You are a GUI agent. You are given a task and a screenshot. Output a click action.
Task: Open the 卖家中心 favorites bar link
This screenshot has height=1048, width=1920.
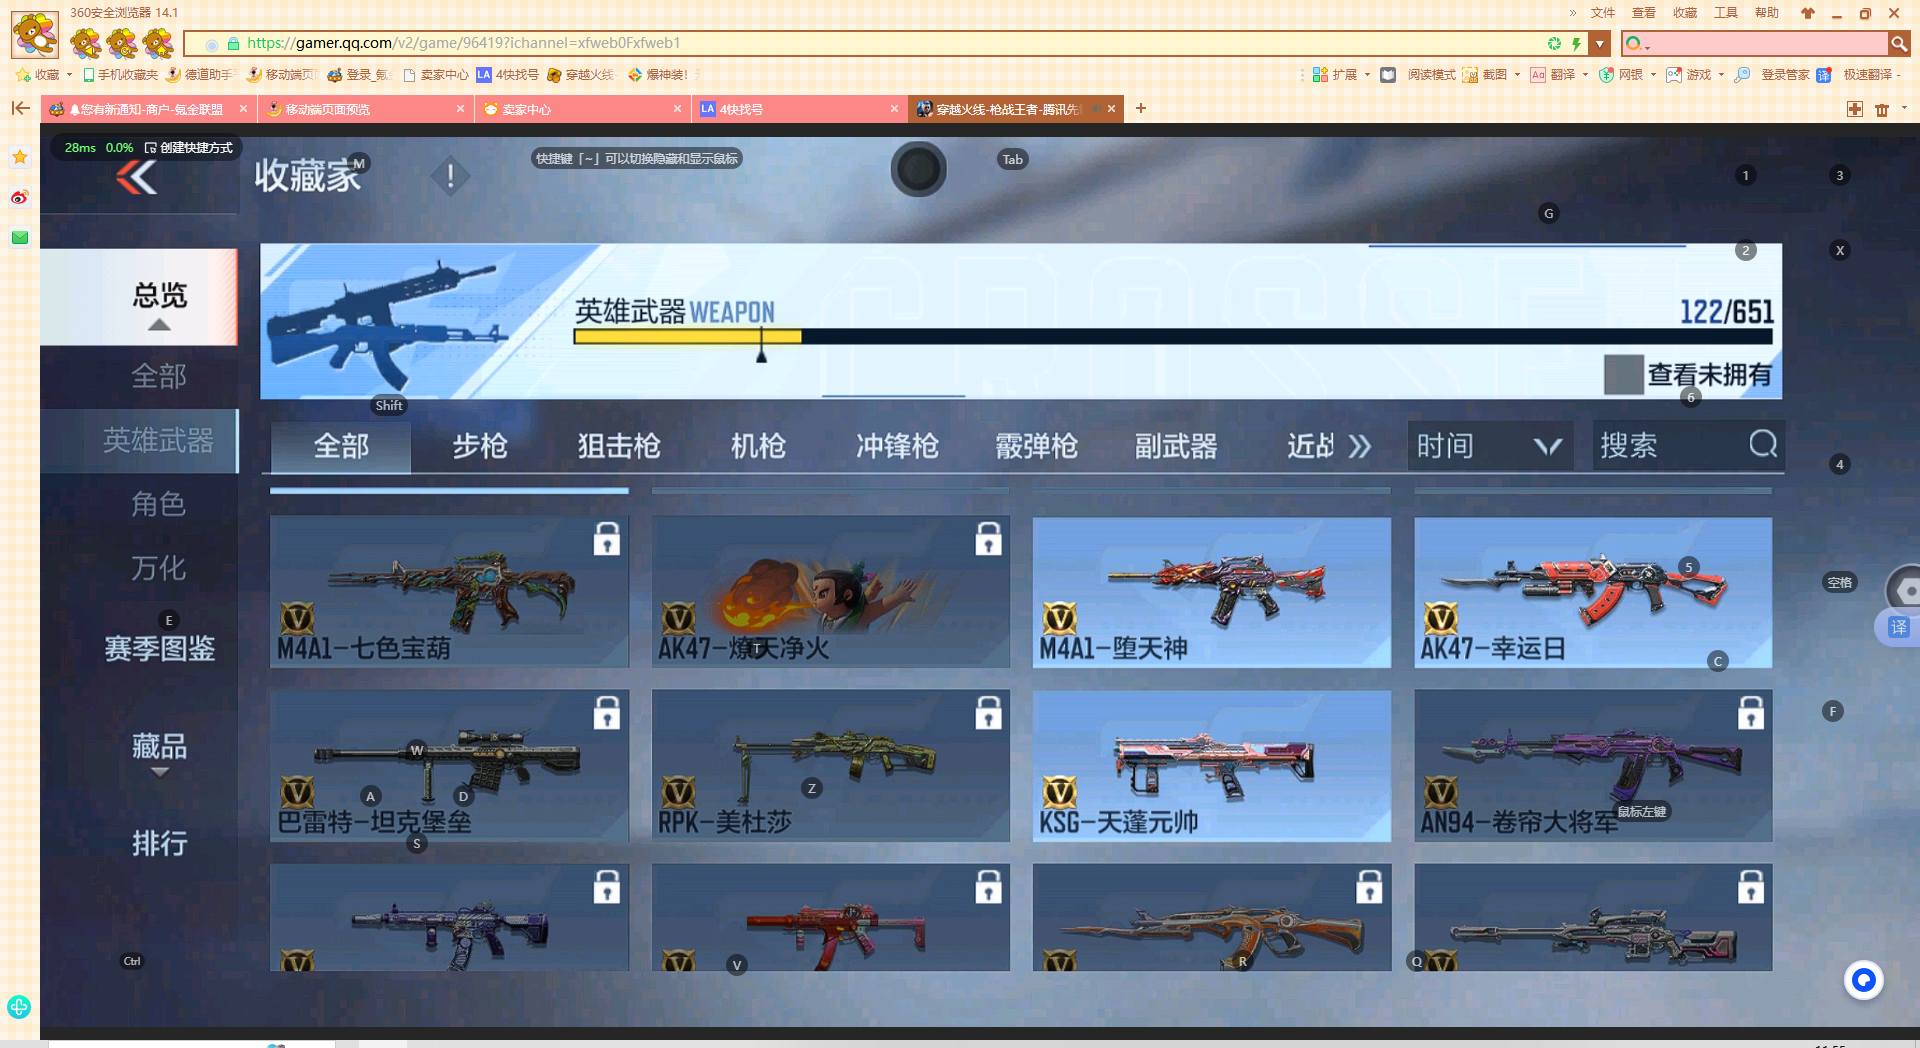434,74
